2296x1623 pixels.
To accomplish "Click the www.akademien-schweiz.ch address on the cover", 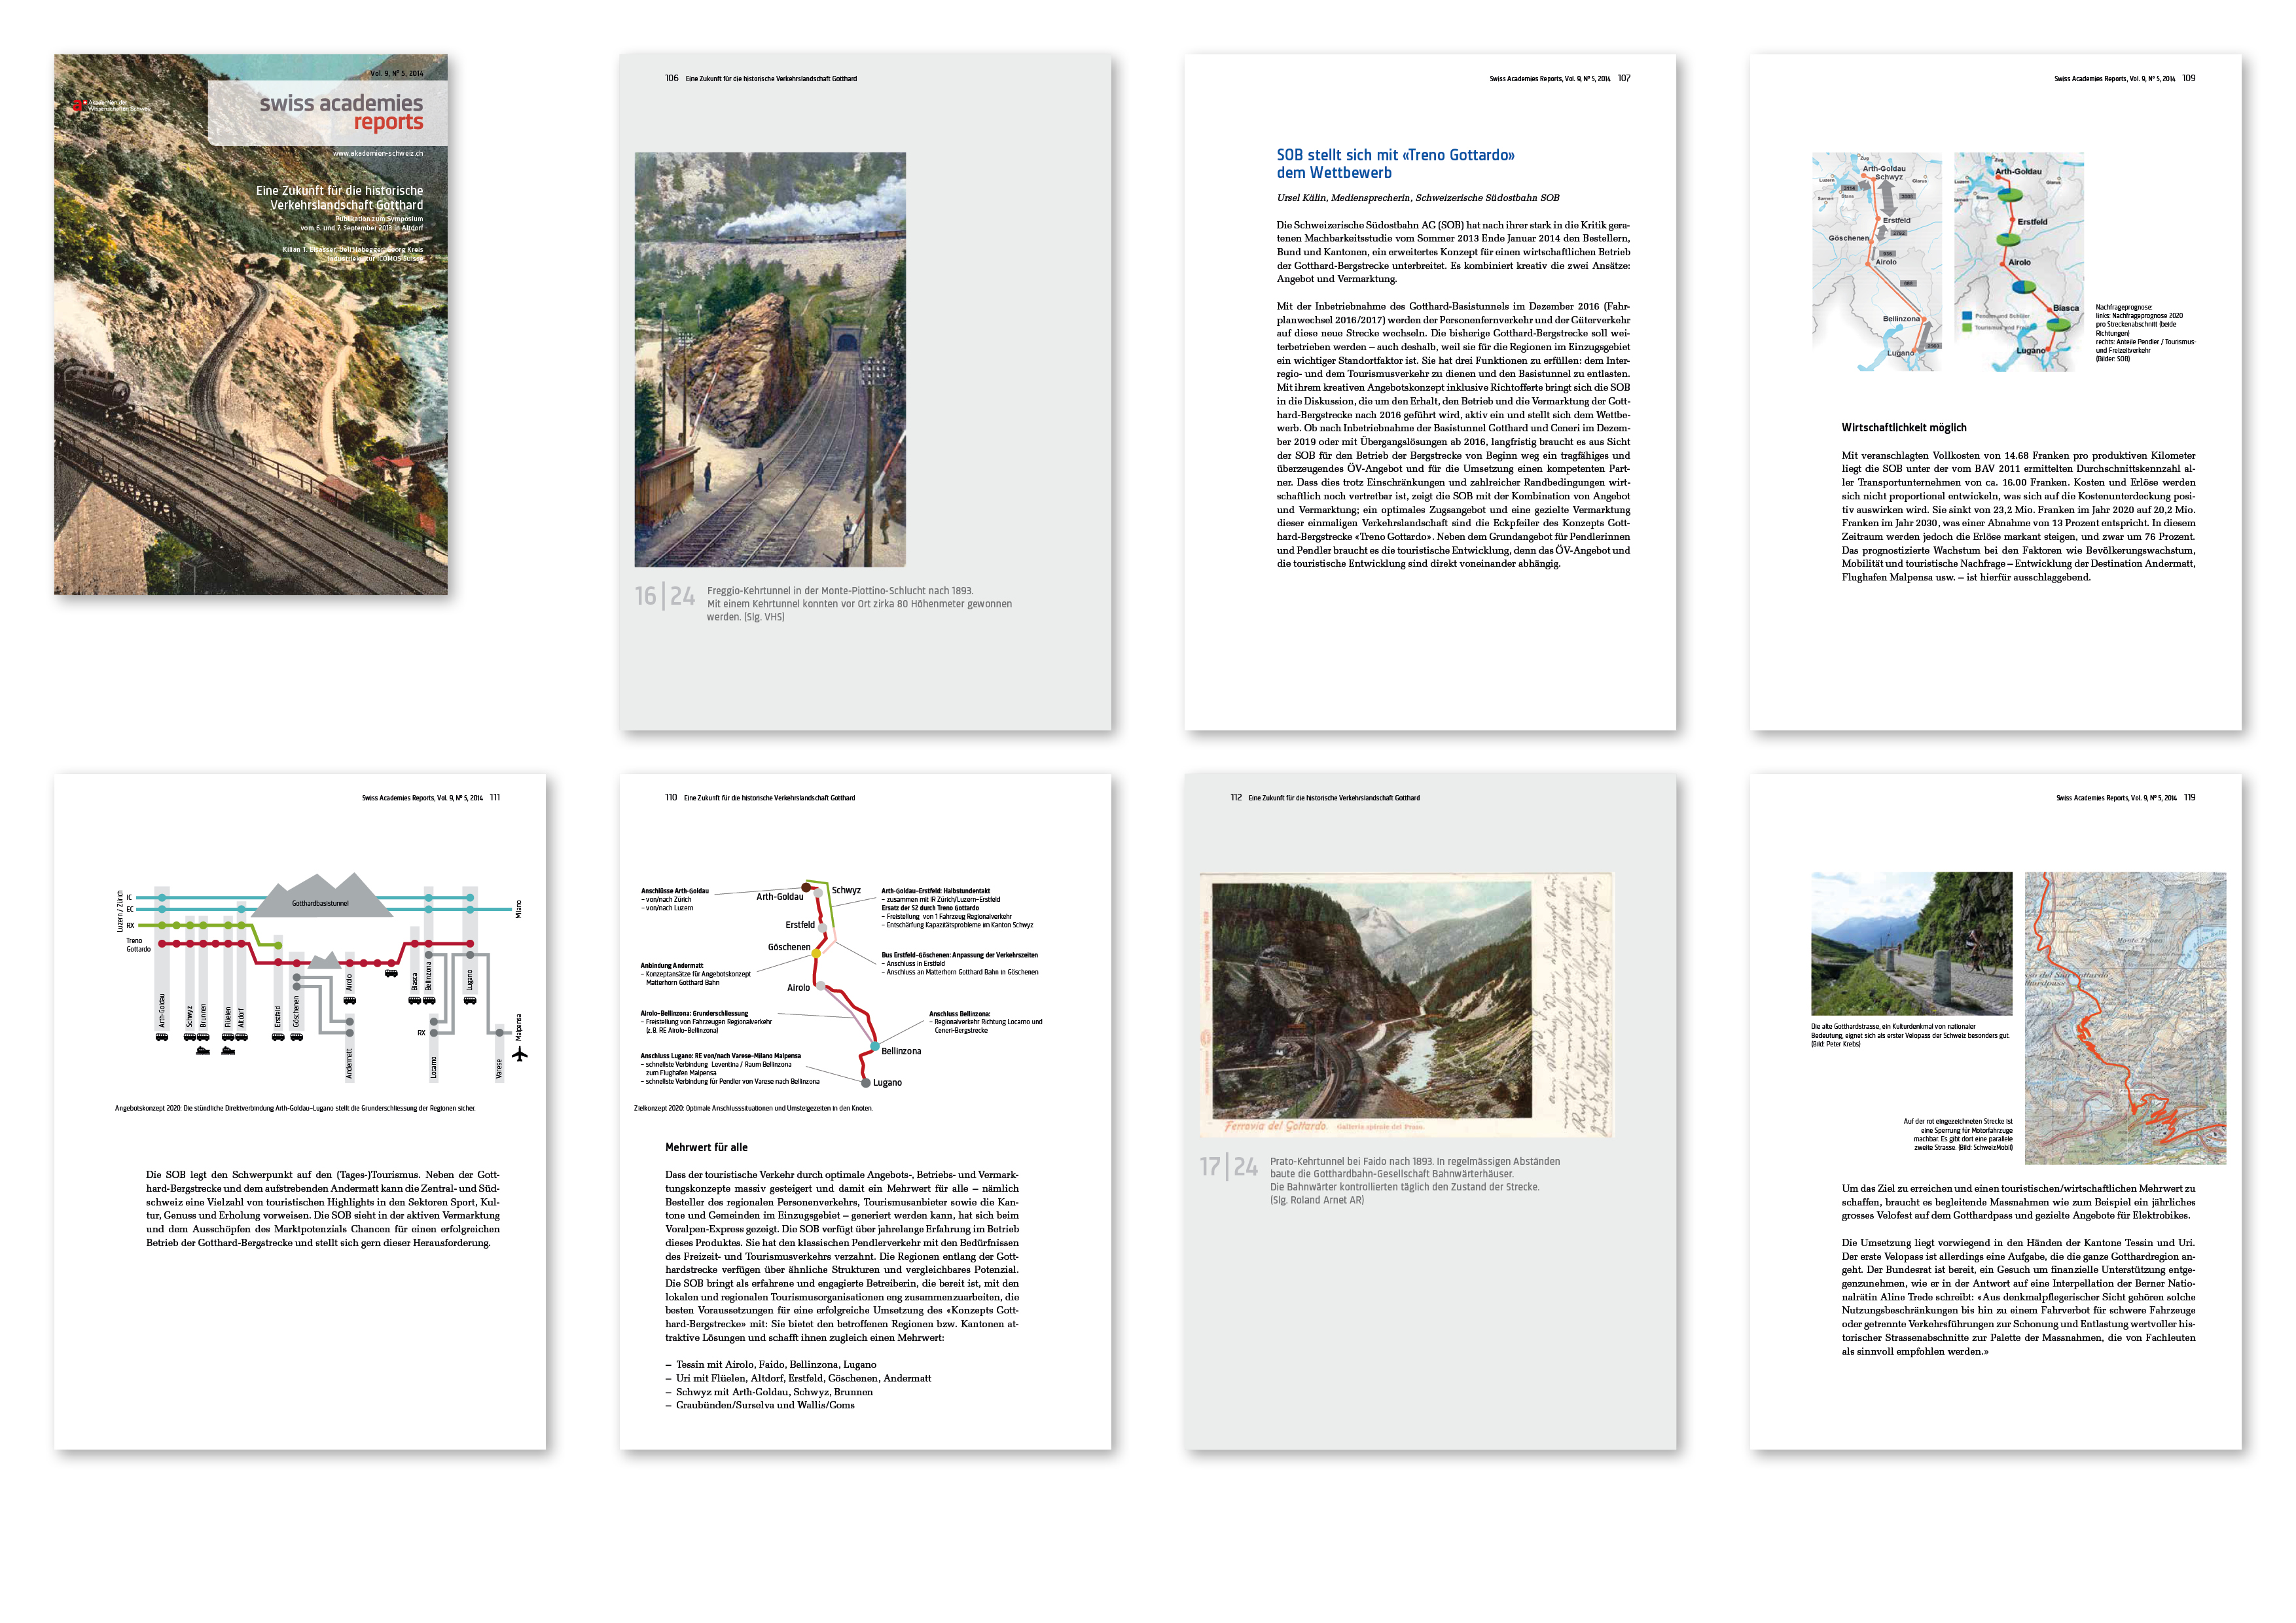I will (x=377, y=153).
